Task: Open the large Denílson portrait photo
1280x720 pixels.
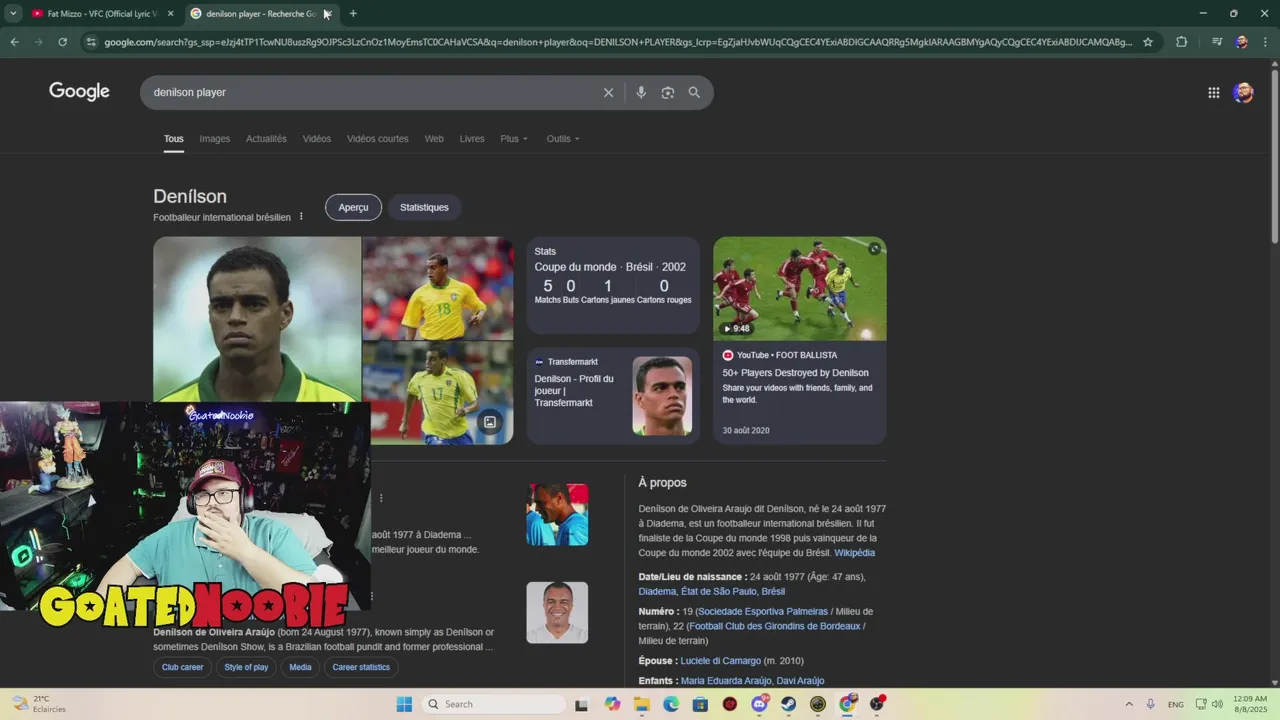Action: point(257,319)
